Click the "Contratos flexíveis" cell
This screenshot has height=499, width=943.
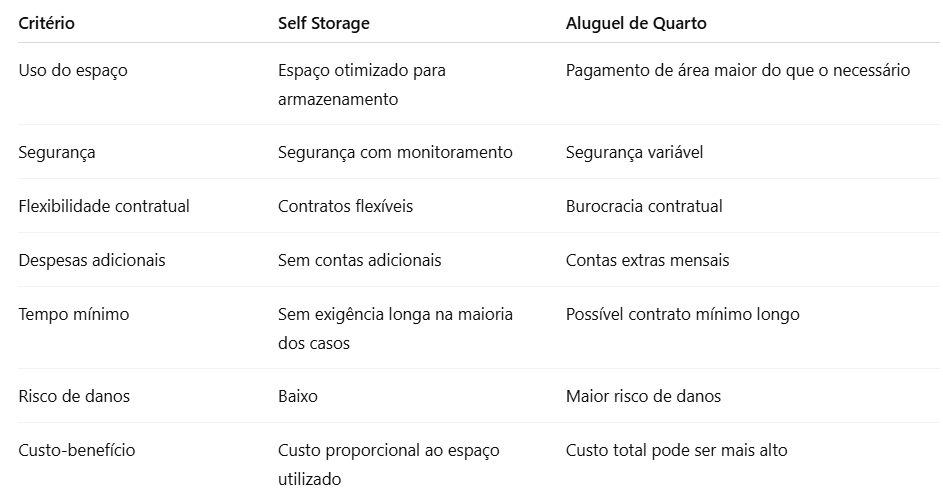[345, 206]
